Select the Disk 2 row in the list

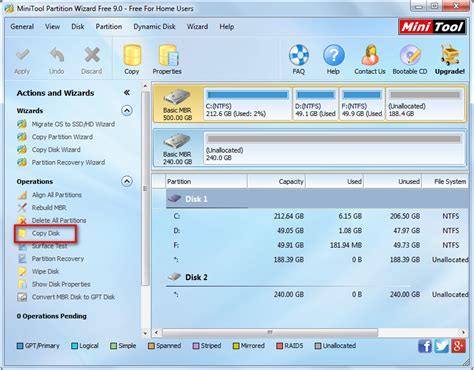[x=317, y=277]
